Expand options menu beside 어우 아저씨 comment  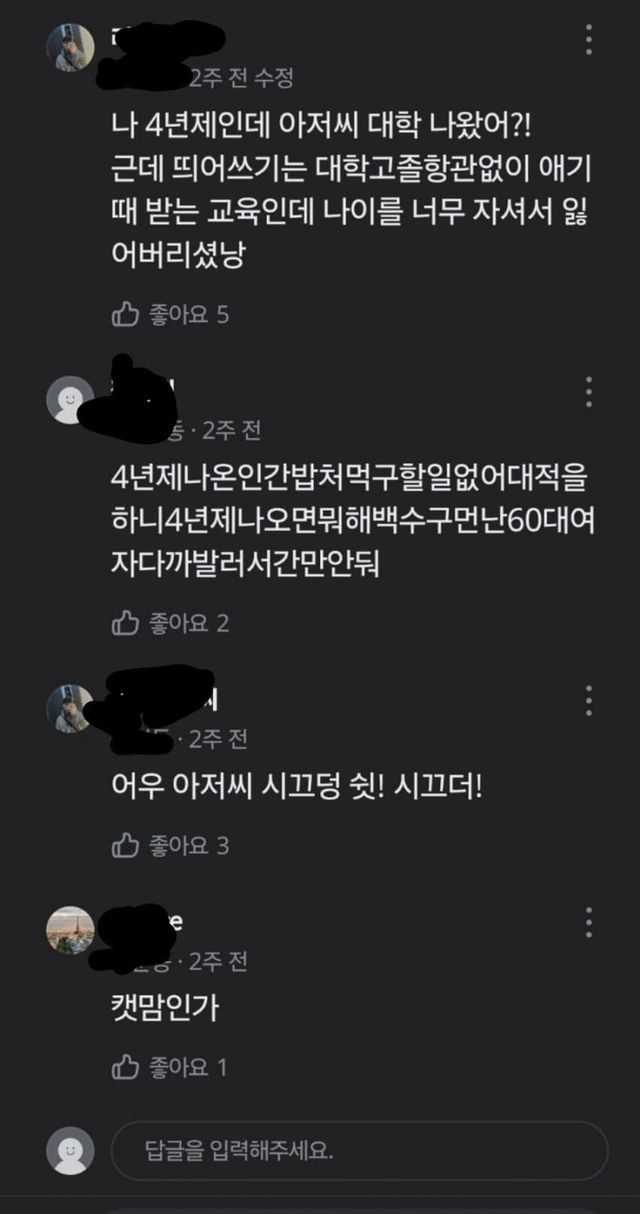click(589, 700)
